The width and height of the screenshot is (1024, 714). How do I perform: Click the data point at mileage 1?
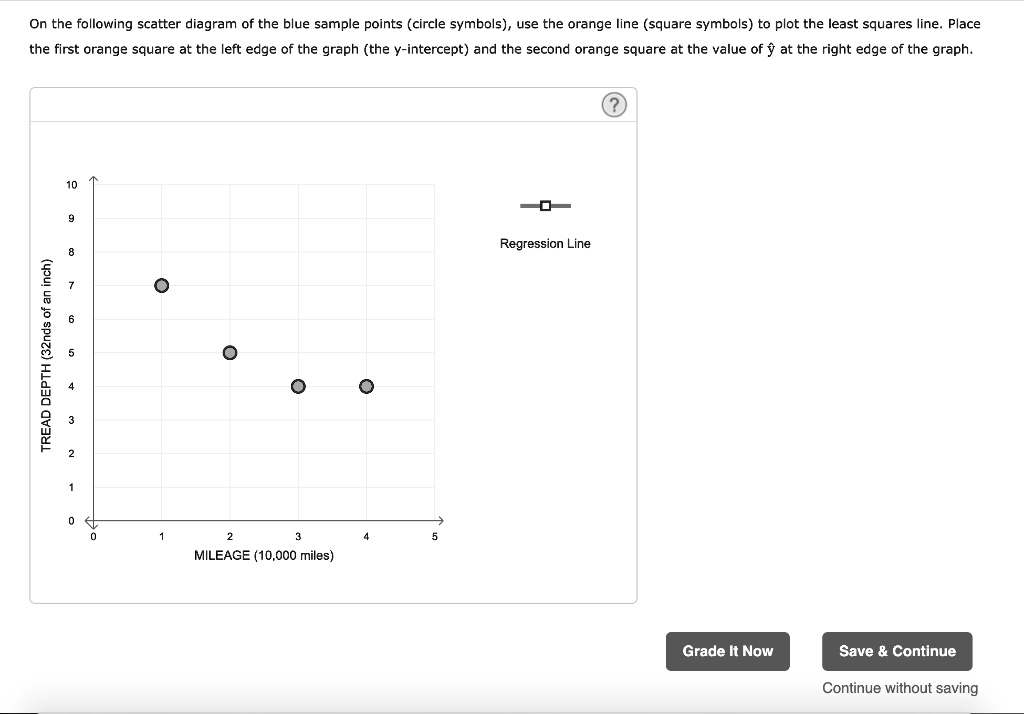[162, 285]
